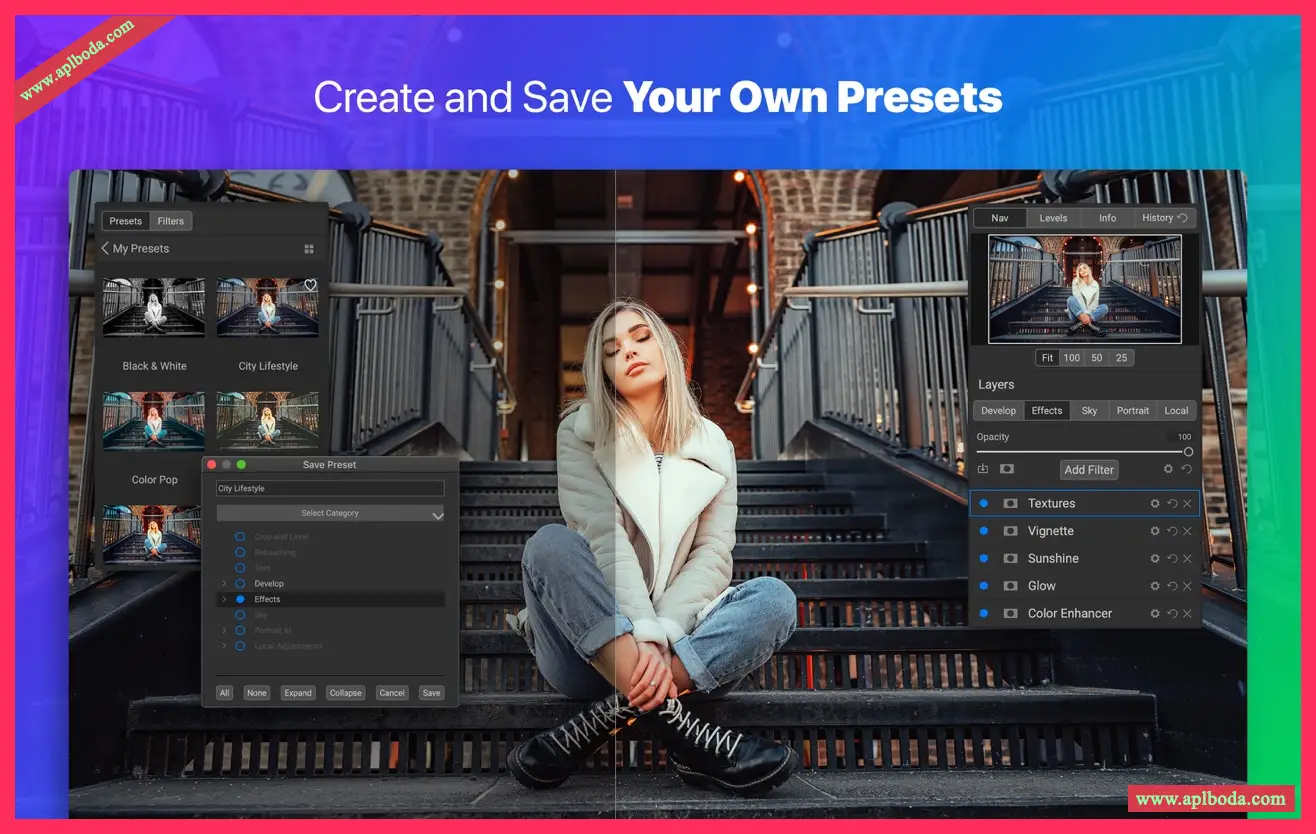Expand Develop item in preset dialog
Screen dimensions: 1316x834
pyautogui.click(x=224, y=583)
